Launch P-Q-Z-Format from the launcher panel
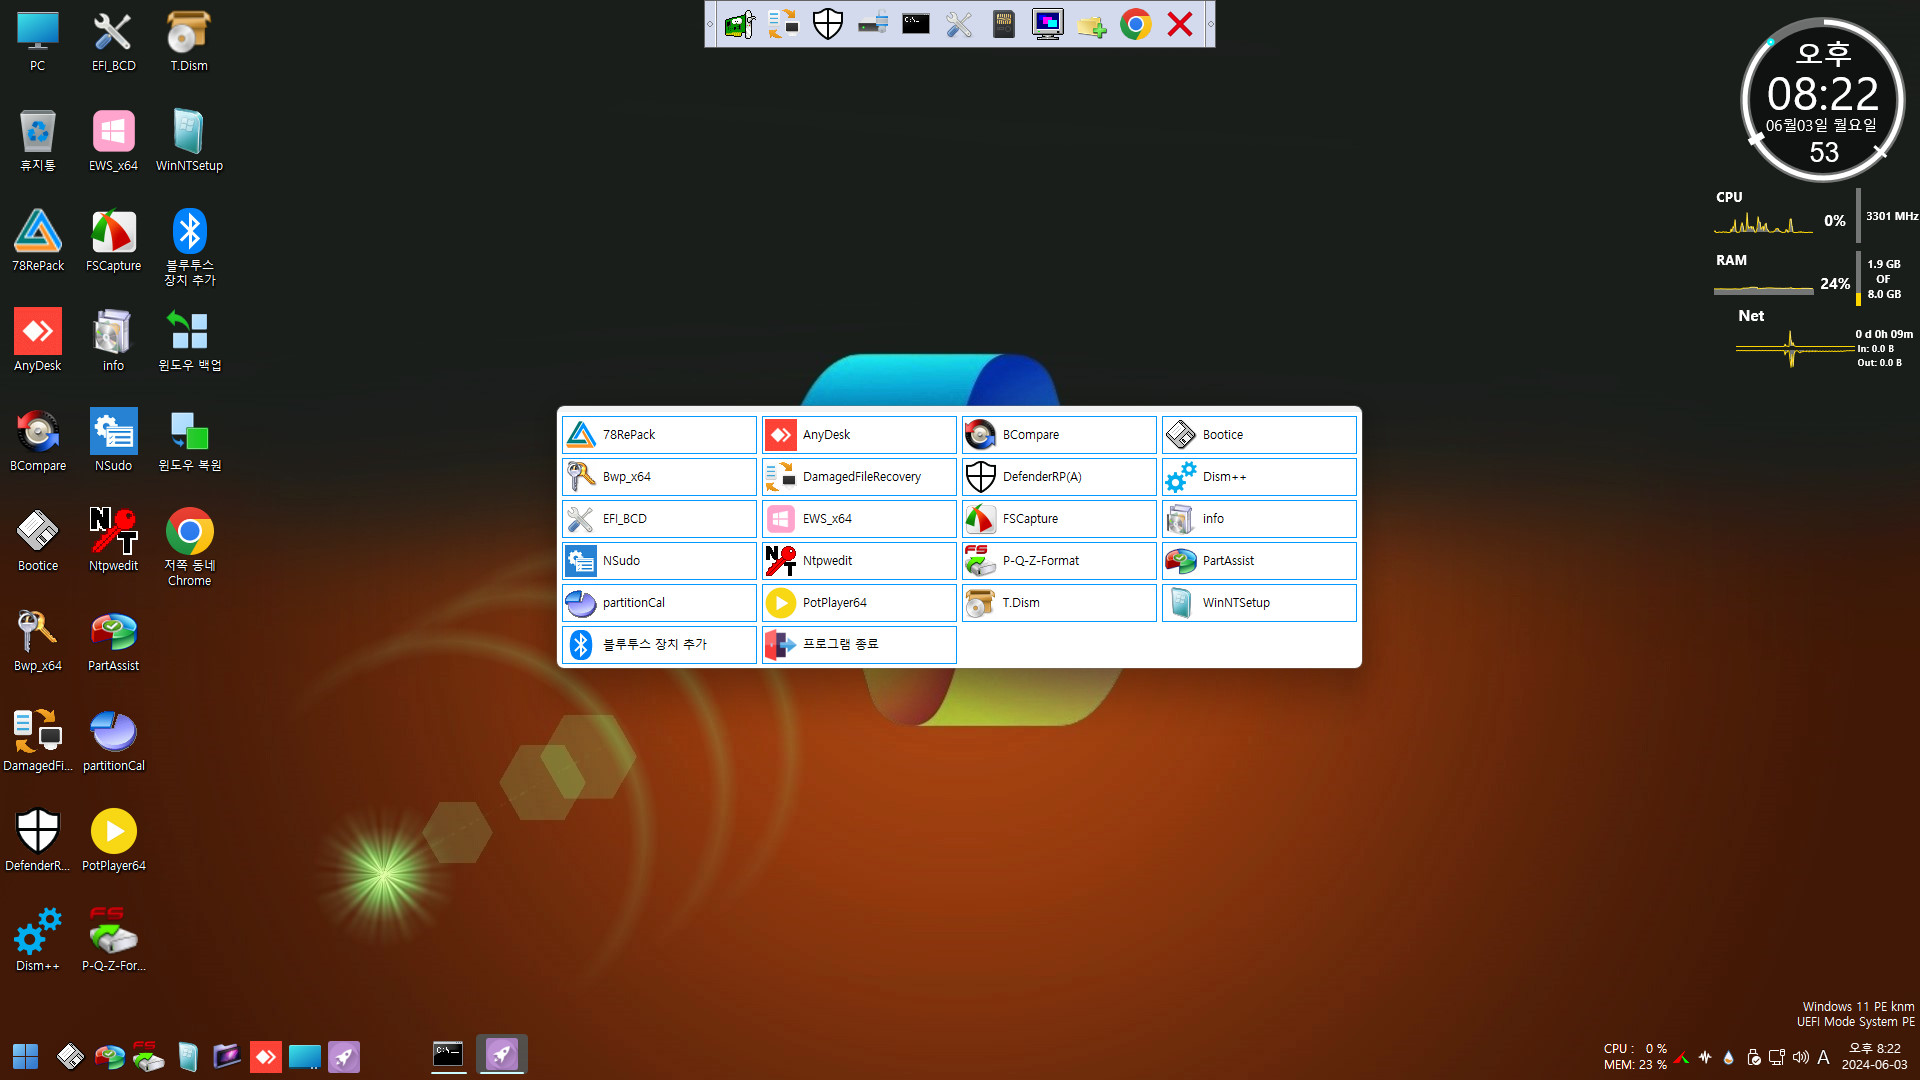 [x=1059, y=561]
